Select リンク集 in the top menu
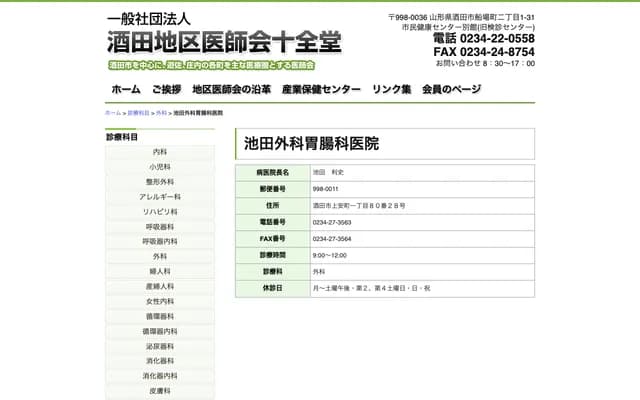 (391, 89)
